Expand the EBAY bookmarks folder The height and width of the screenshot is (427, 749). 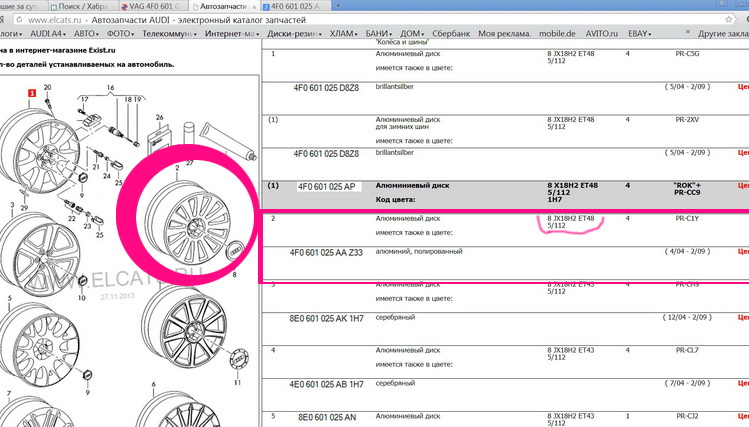click(x=640, y=33)
